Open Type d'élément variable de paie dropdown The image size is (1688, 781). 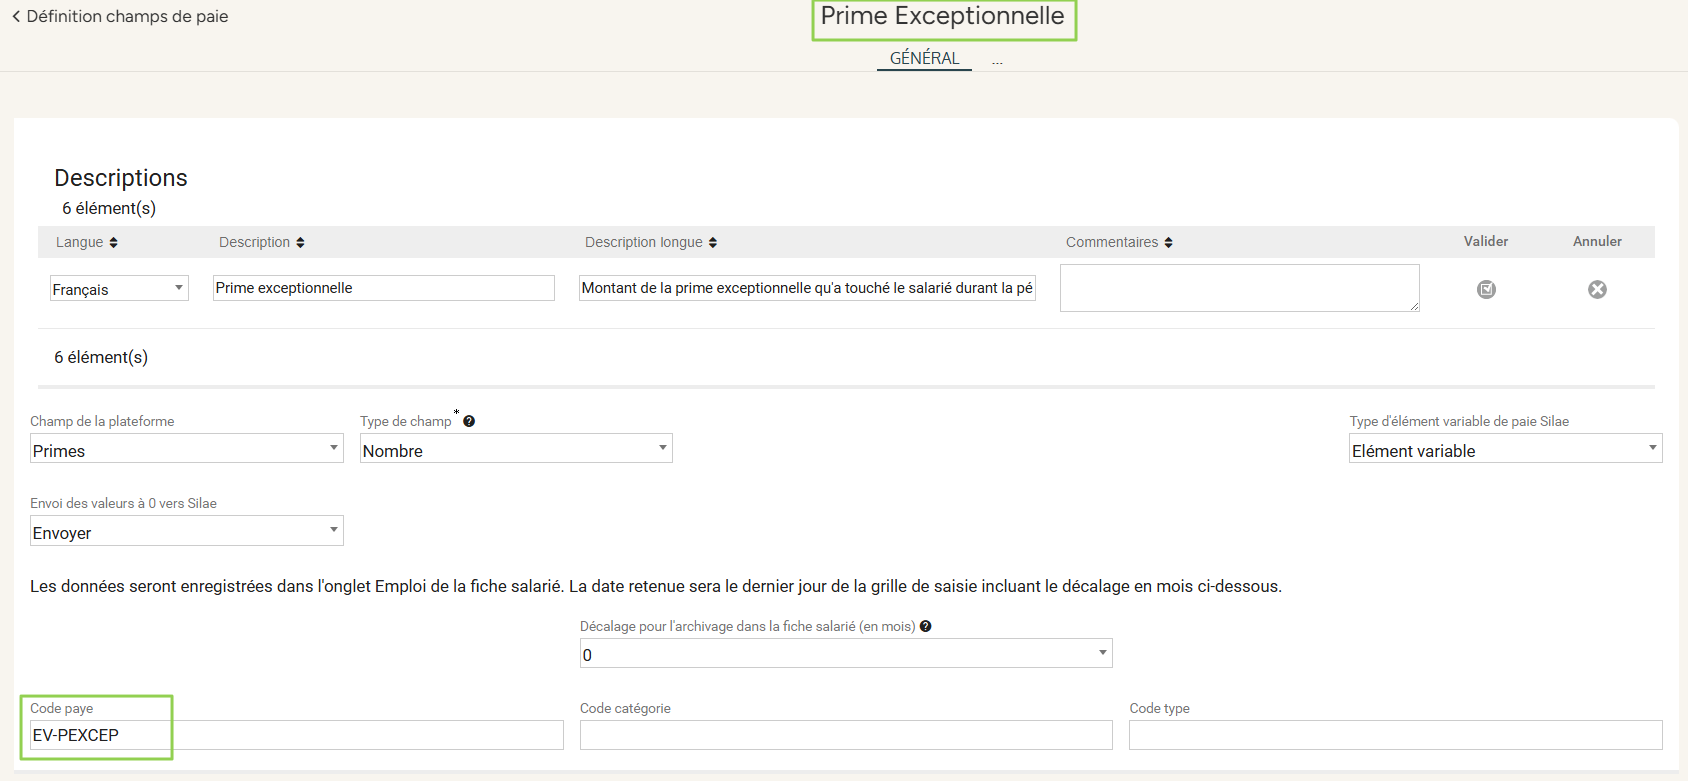(1505, 449)
